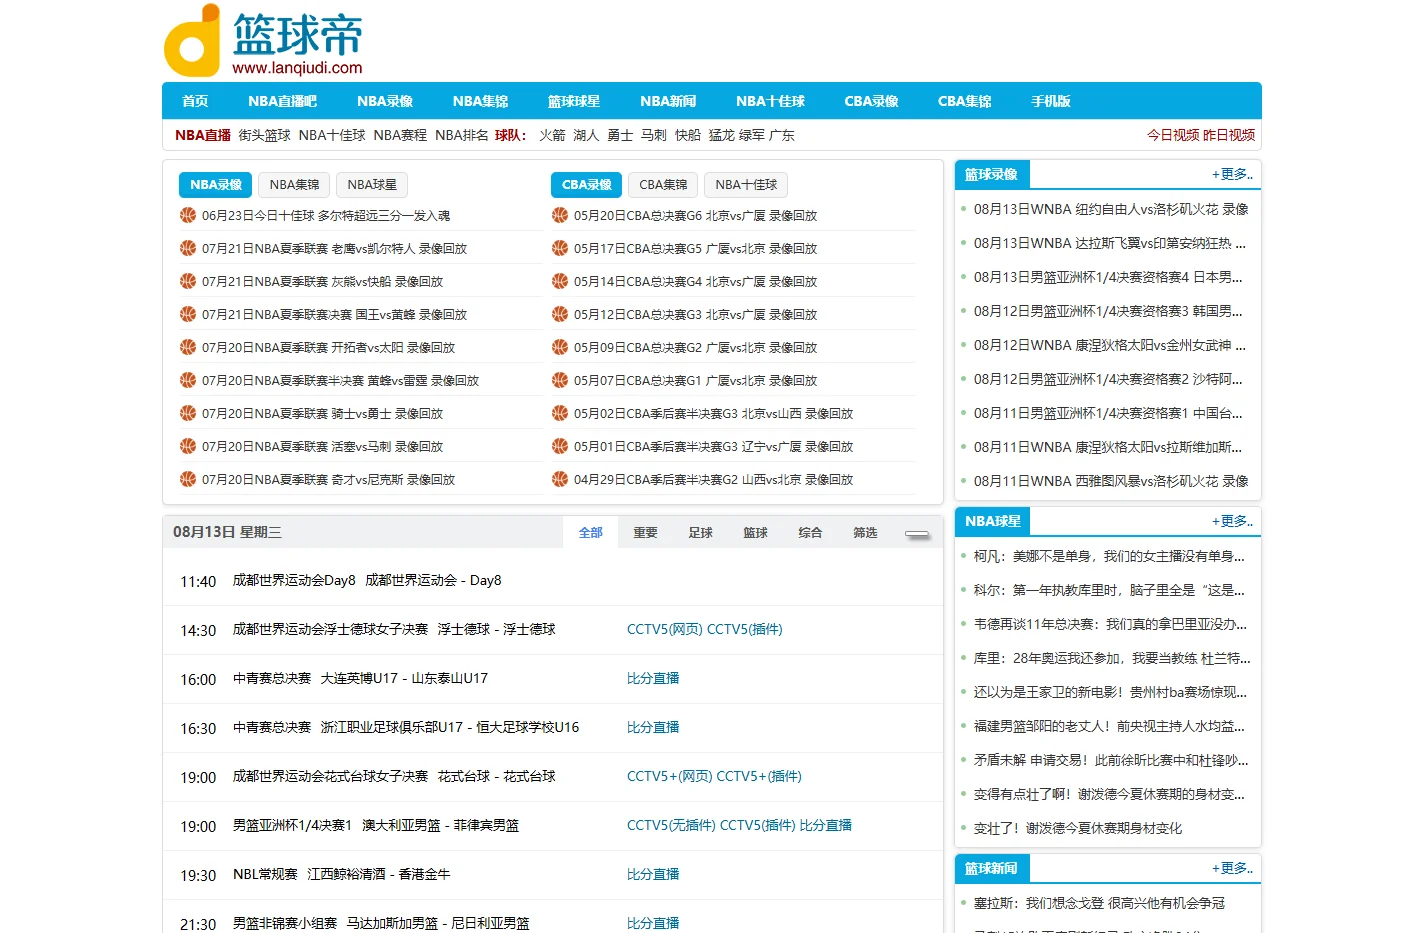
Task: Click basketball icon beside 北京vs山西 半决赛G3
Action: pos(560,413)
